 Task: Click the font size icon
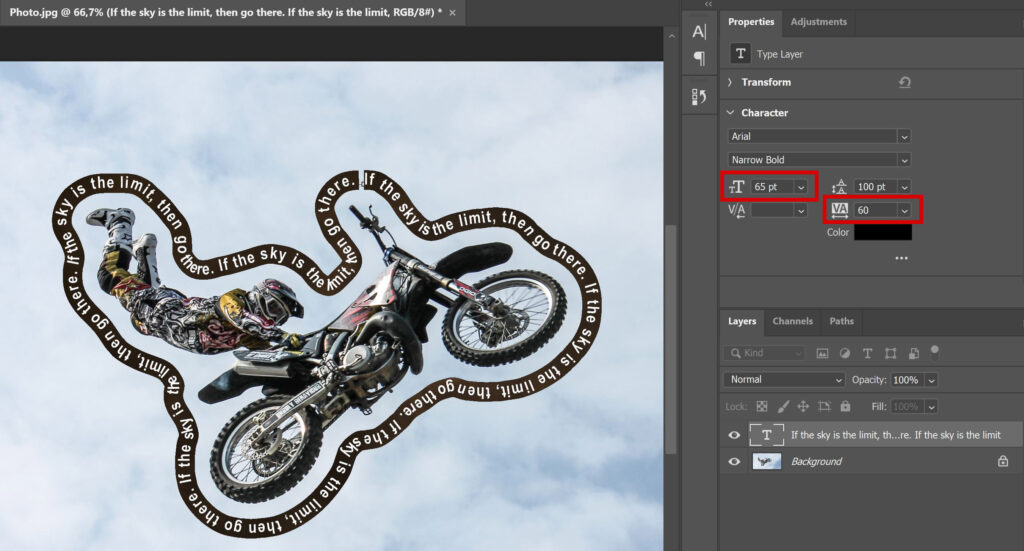point(737,187)
